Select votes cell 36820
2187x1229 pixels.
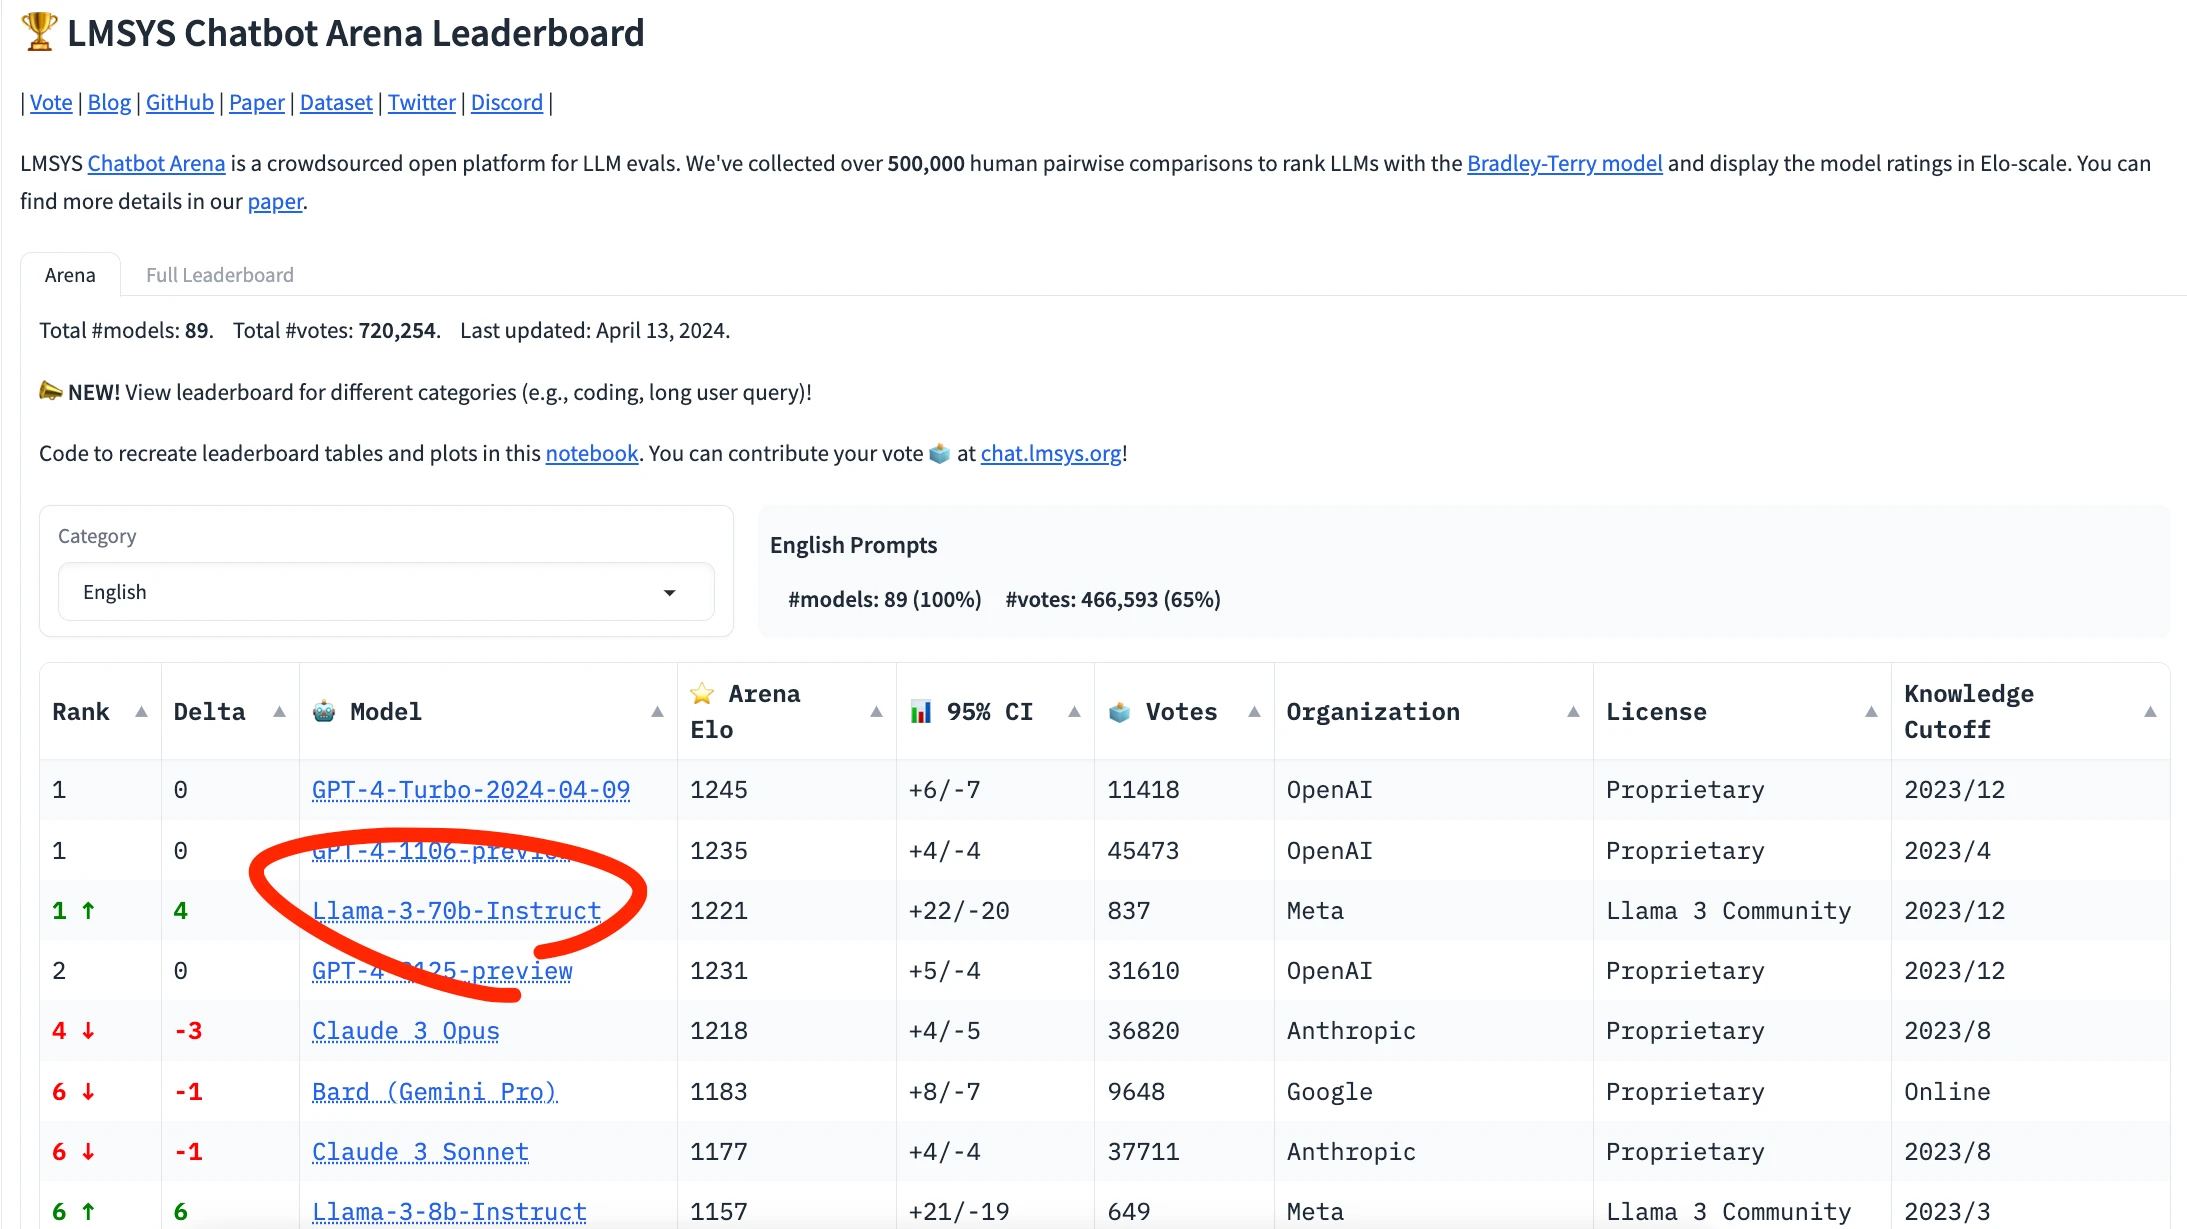1143,1031
